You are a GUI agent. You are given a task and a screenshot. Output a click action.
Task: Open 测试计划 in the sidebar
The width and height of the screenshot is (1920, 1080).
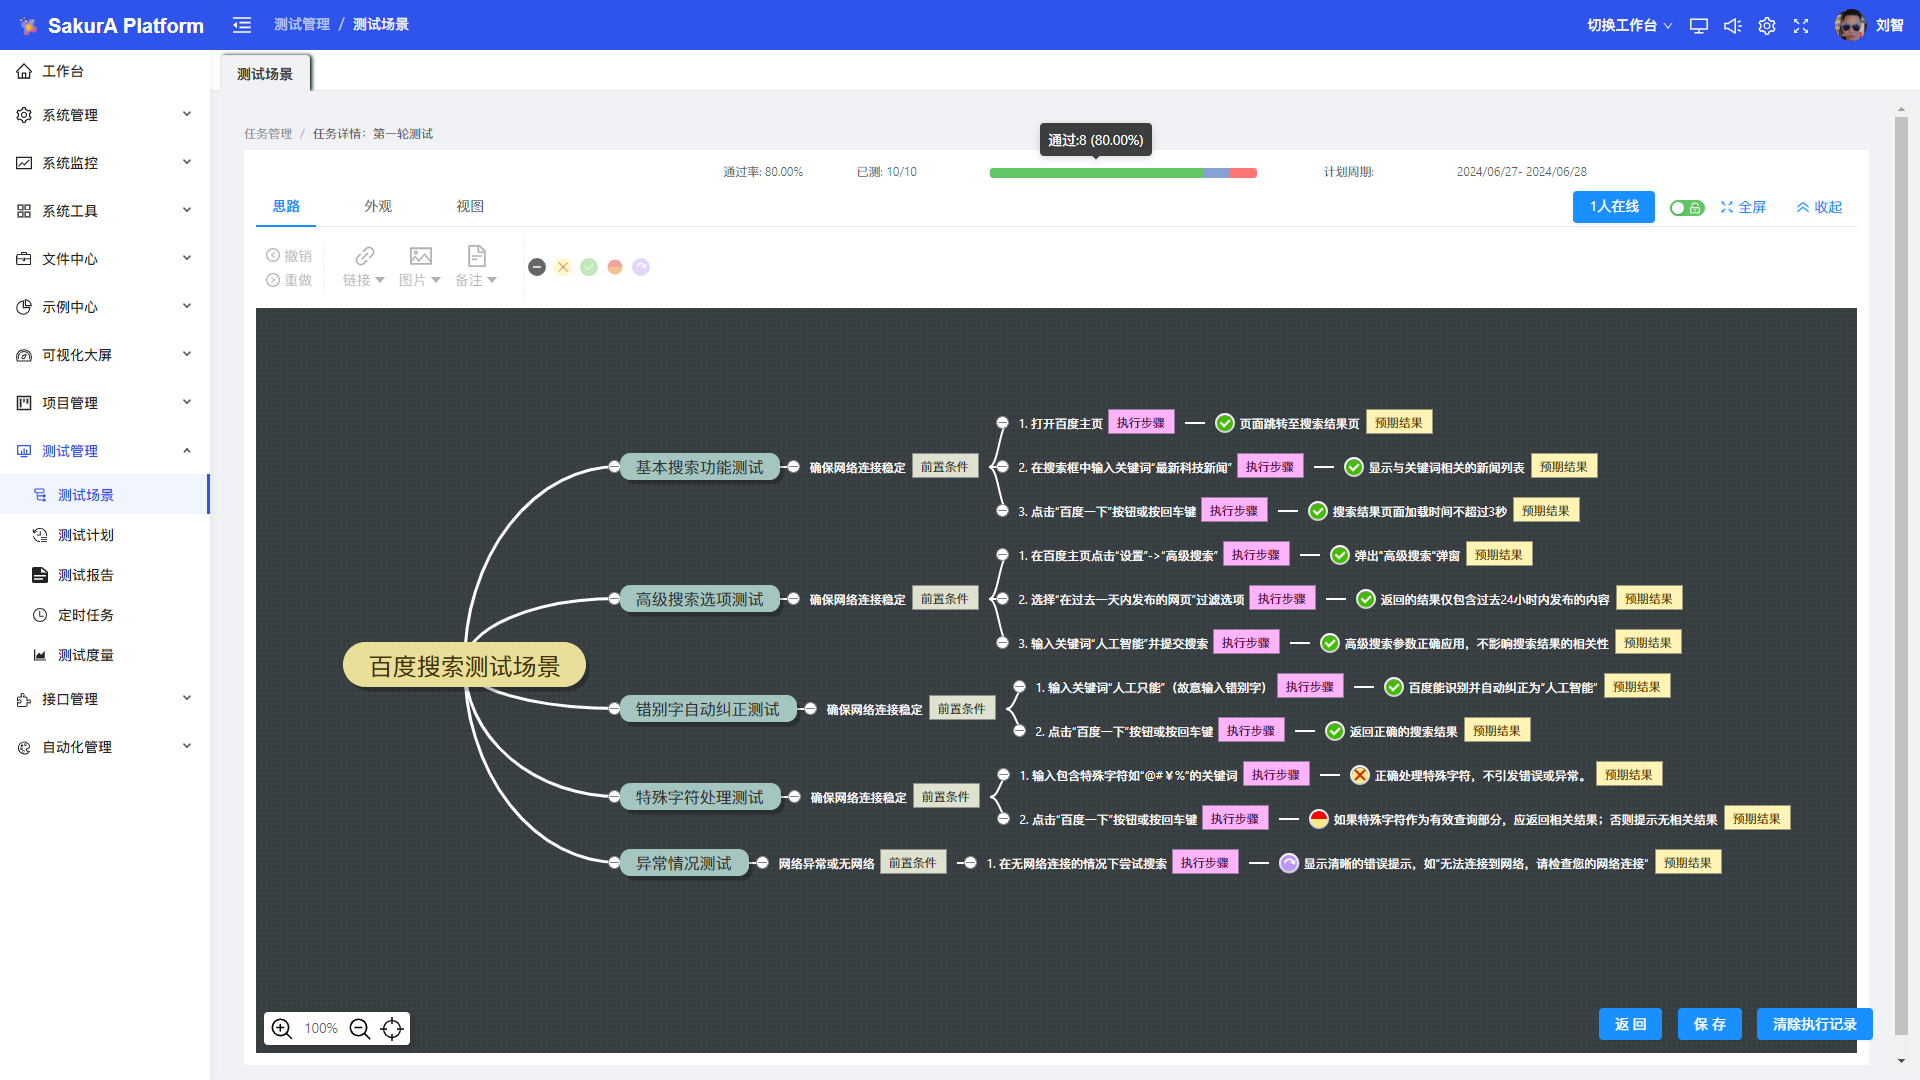click(x=86, y=535)
